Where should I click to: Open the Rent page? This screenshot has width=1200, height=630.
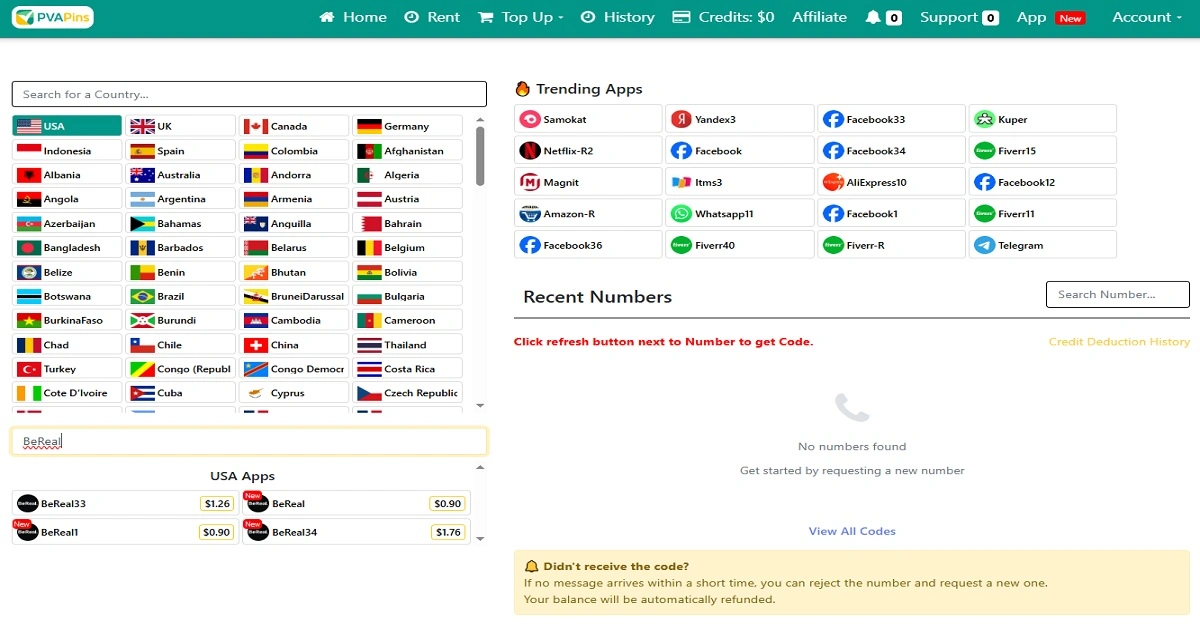[x=432, y=17]
